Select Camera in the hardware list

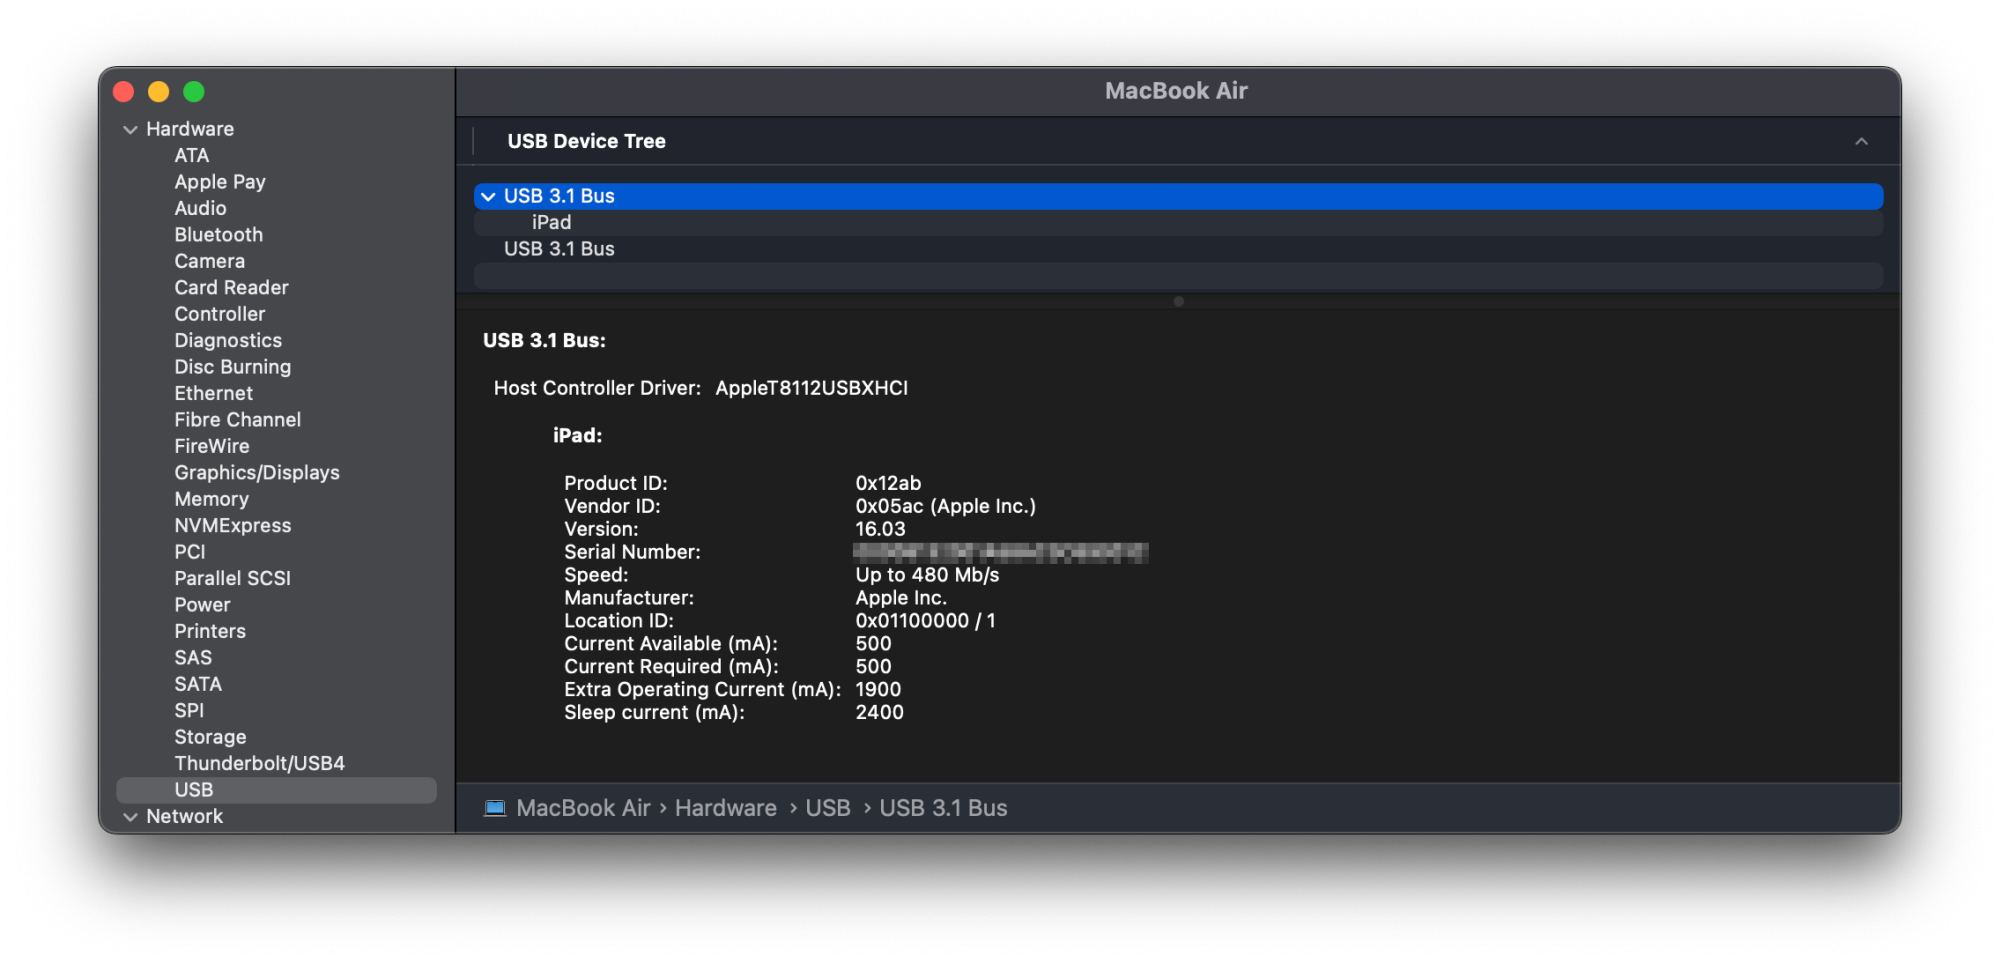(209, 261)
